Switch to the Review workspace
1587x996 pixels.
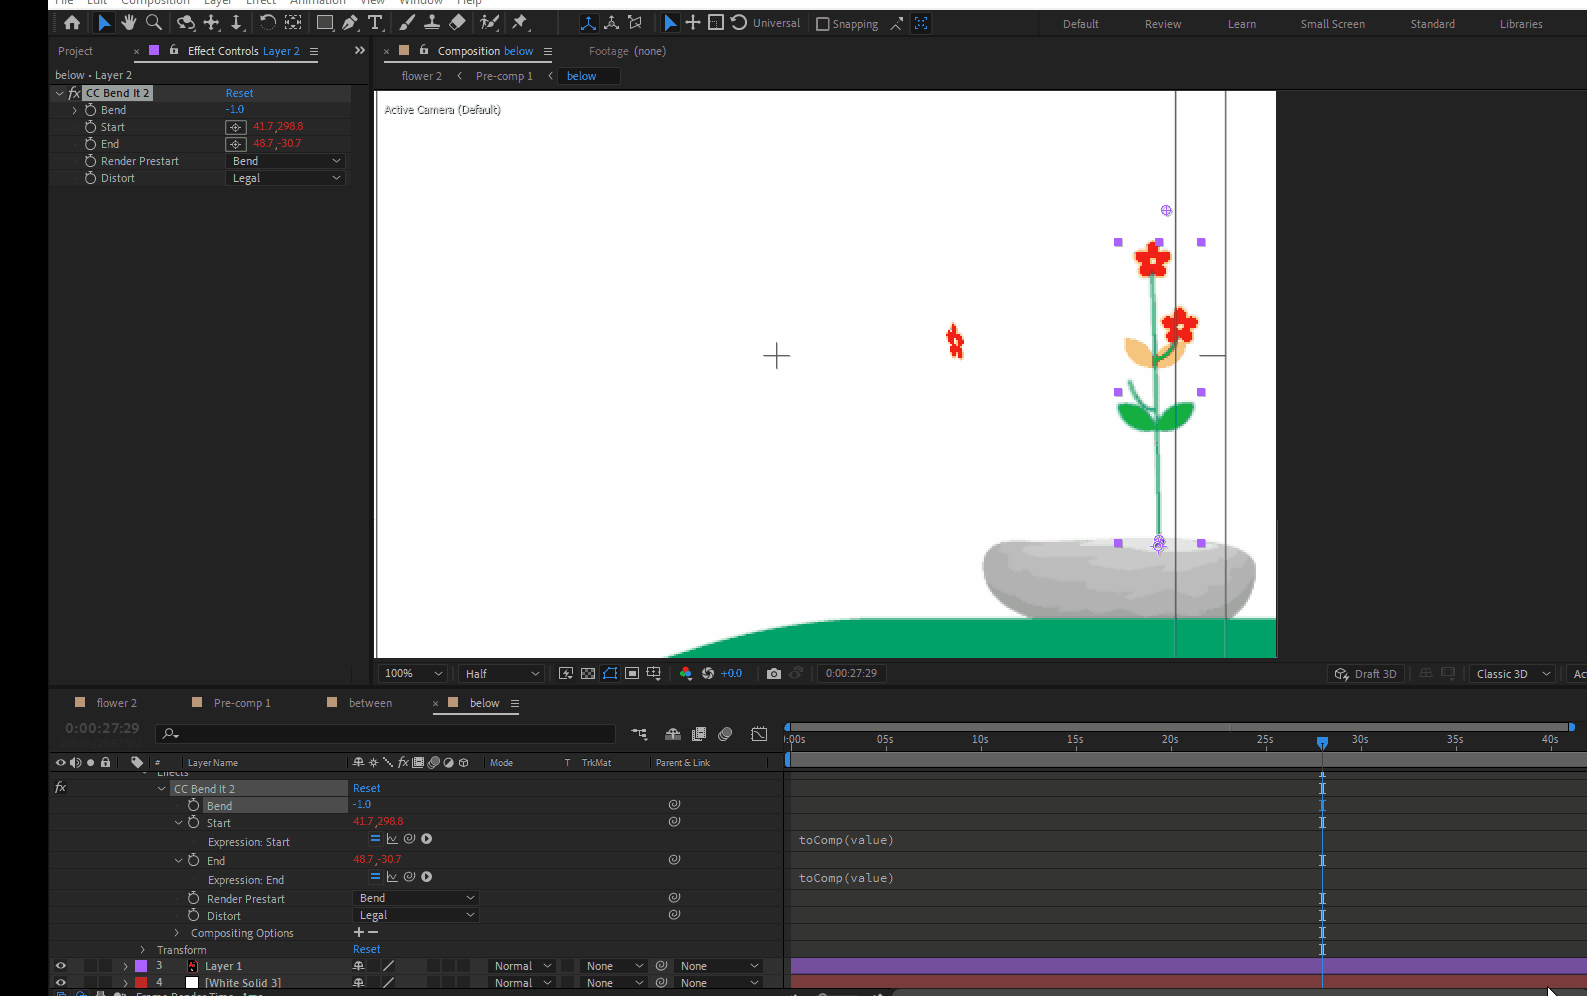pos(1163,24)
